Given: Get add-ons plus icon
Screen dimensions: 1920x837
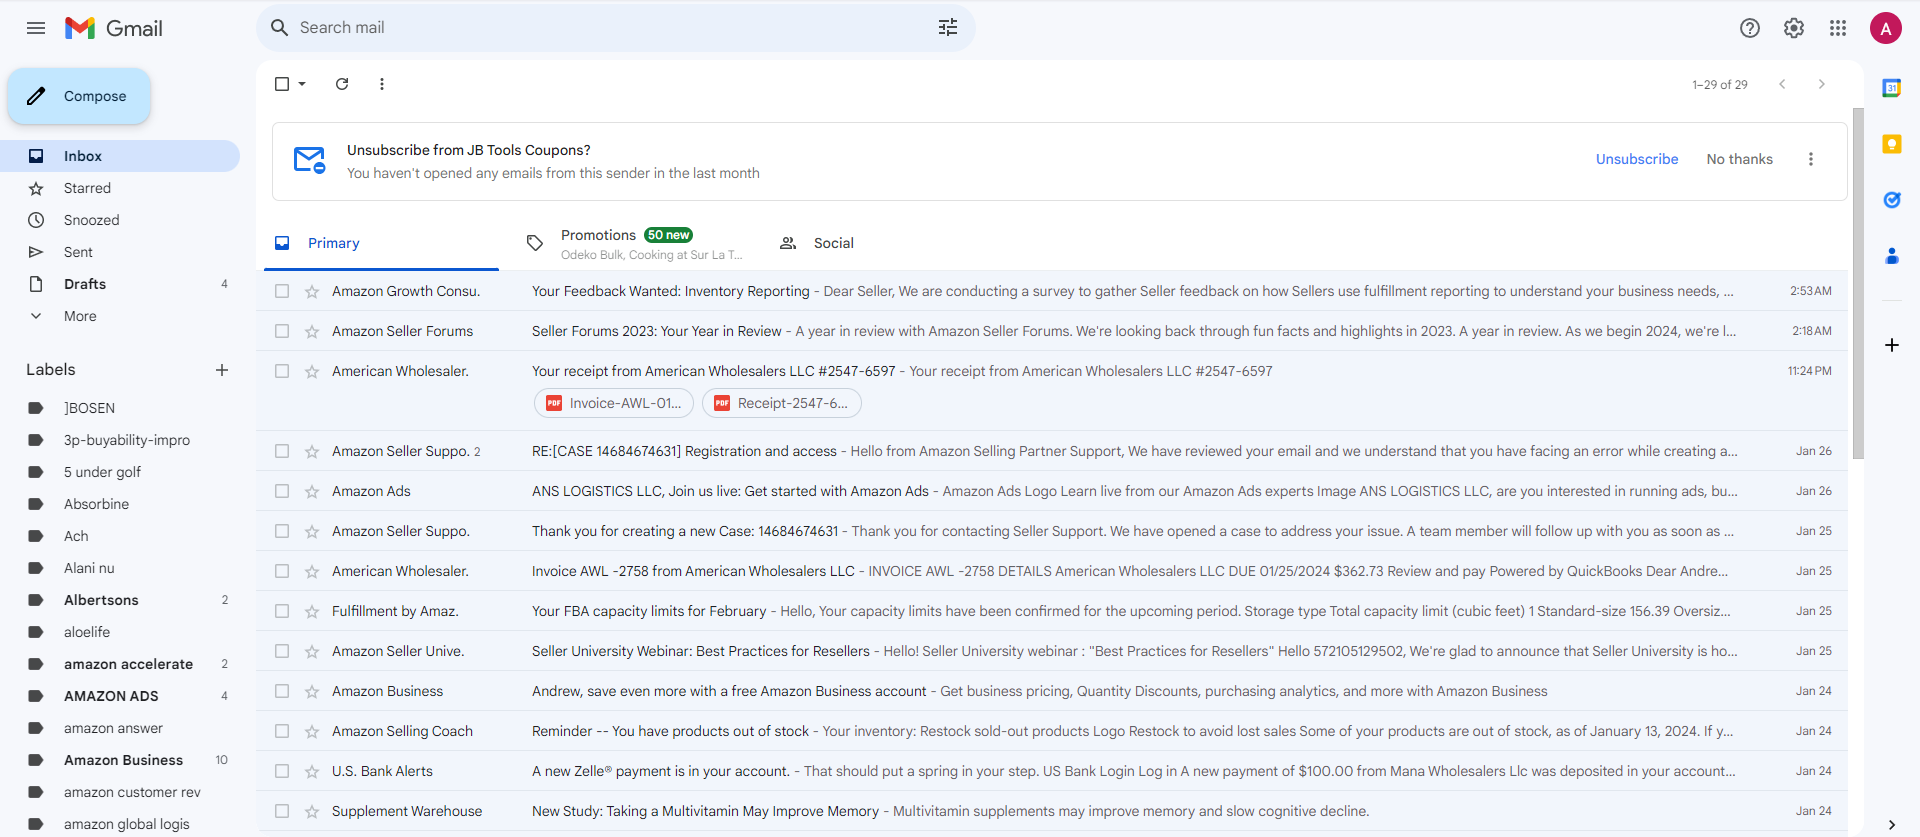Looking at the screenshot, I should point(1892,345).
